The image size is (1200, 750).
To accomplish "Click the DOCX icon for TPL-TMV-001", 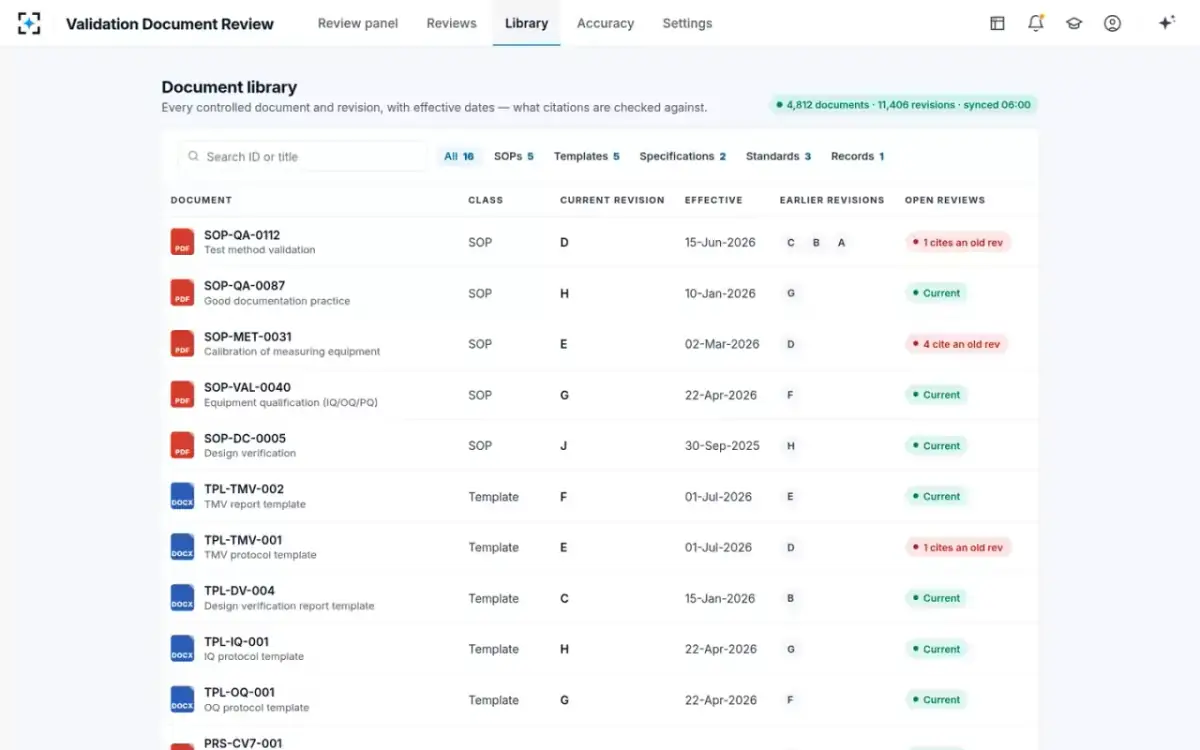I will pyautogui.click(x=182, y=547).
